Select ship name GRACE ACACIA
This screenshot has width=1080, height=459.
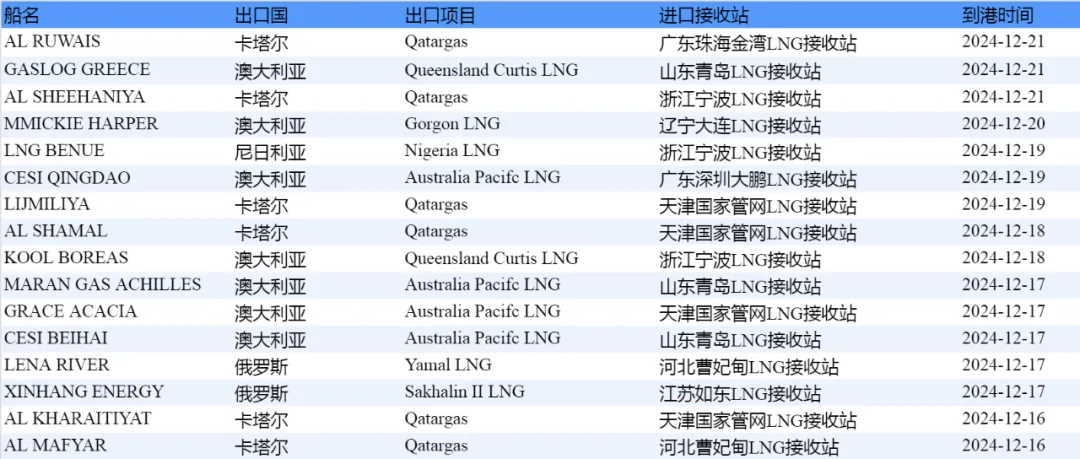click(70, 311)
